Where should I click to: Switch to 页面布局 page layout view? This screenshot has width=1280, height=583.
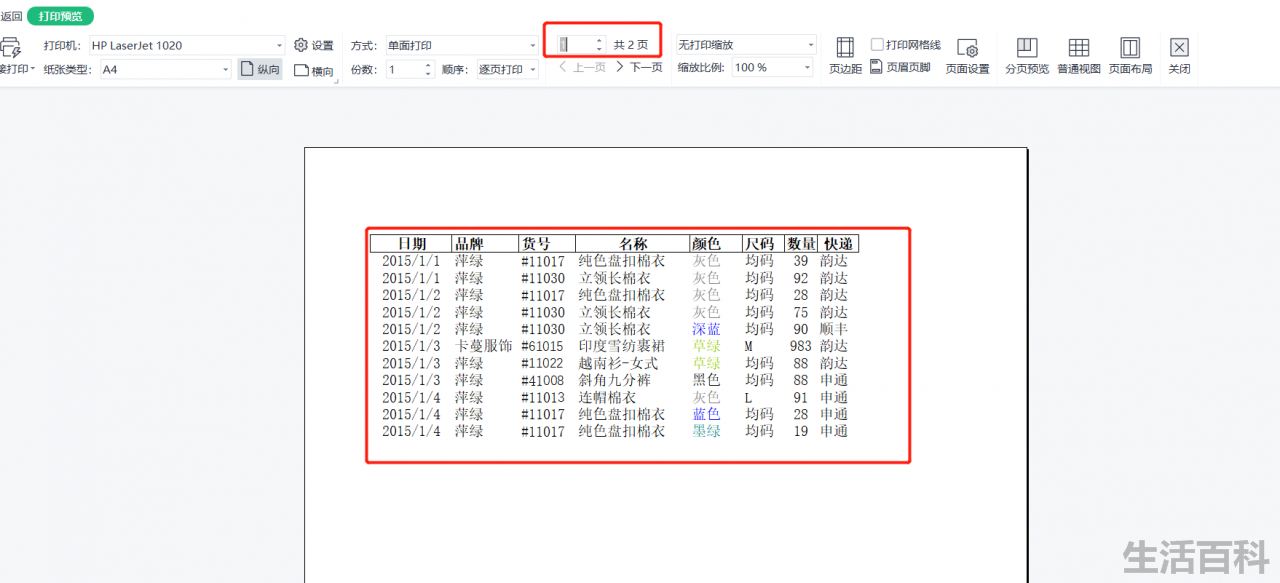pos(1130,56)
